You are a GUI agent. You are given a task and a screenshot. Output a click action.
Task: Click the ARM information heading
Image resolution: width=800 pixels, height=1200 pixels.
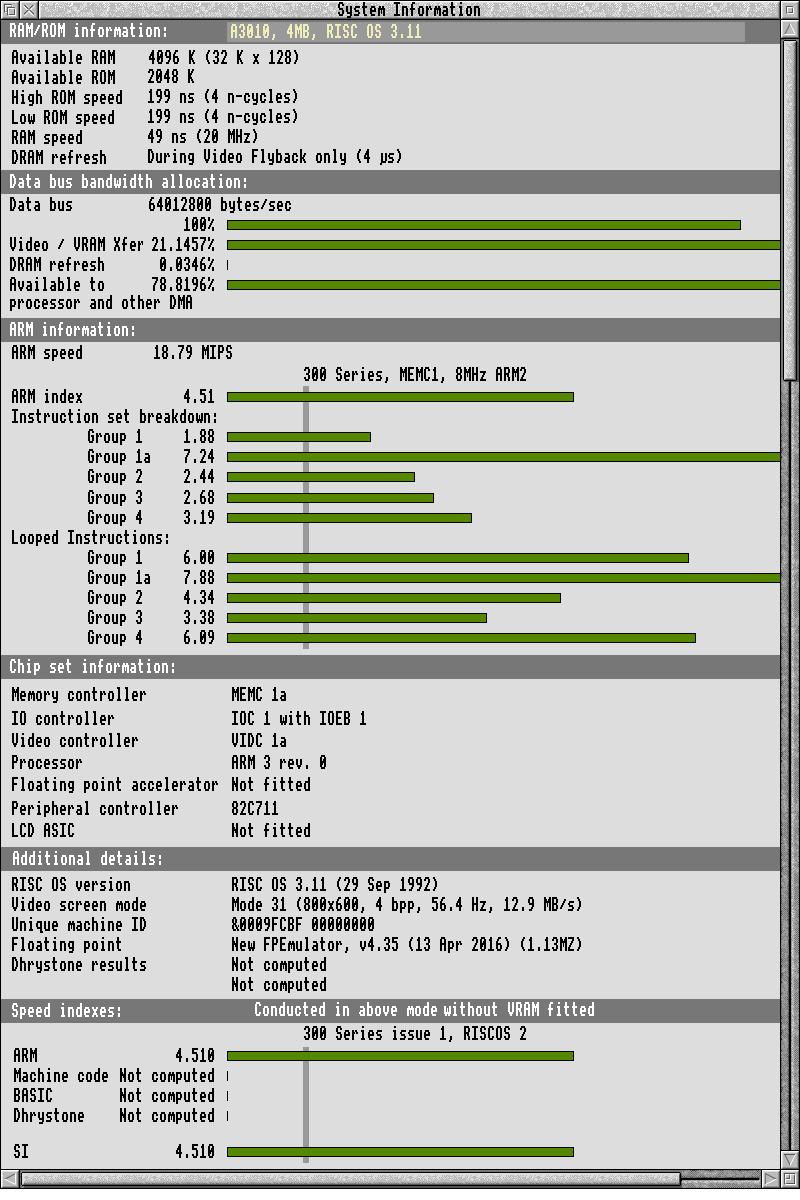pos(73,330)
